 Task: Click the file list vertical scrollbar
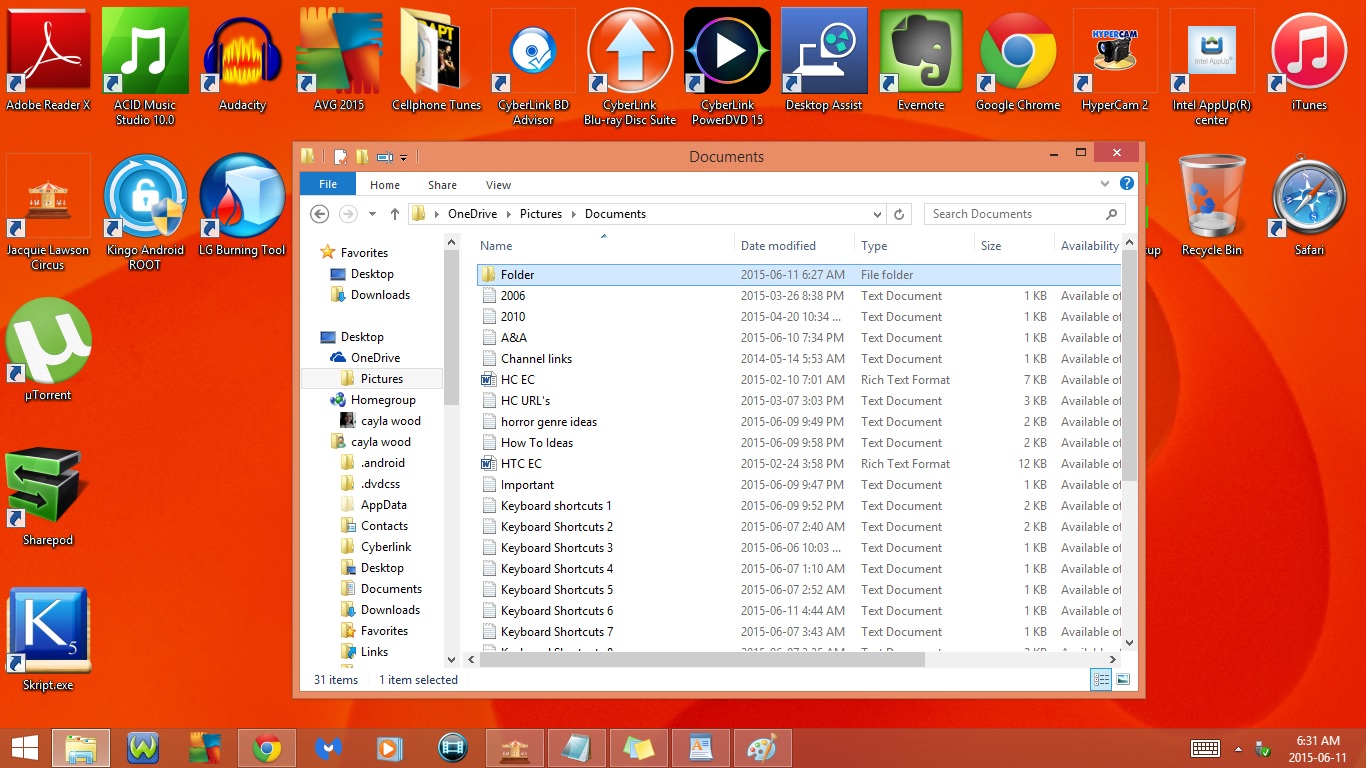point(1130,365)
